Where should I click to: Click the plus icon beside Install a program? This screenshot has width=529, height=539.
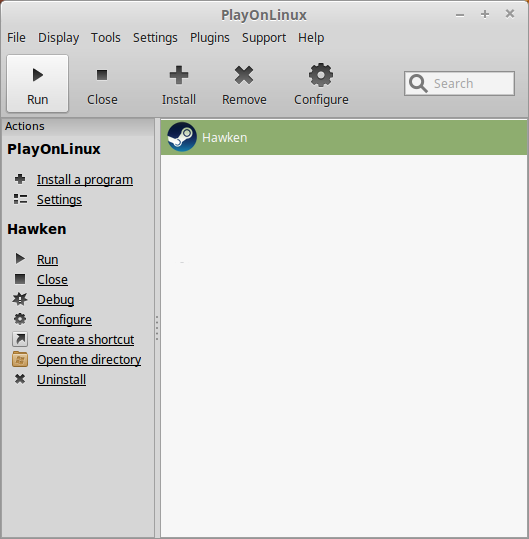pyautogui.click(x=20, y=179)
